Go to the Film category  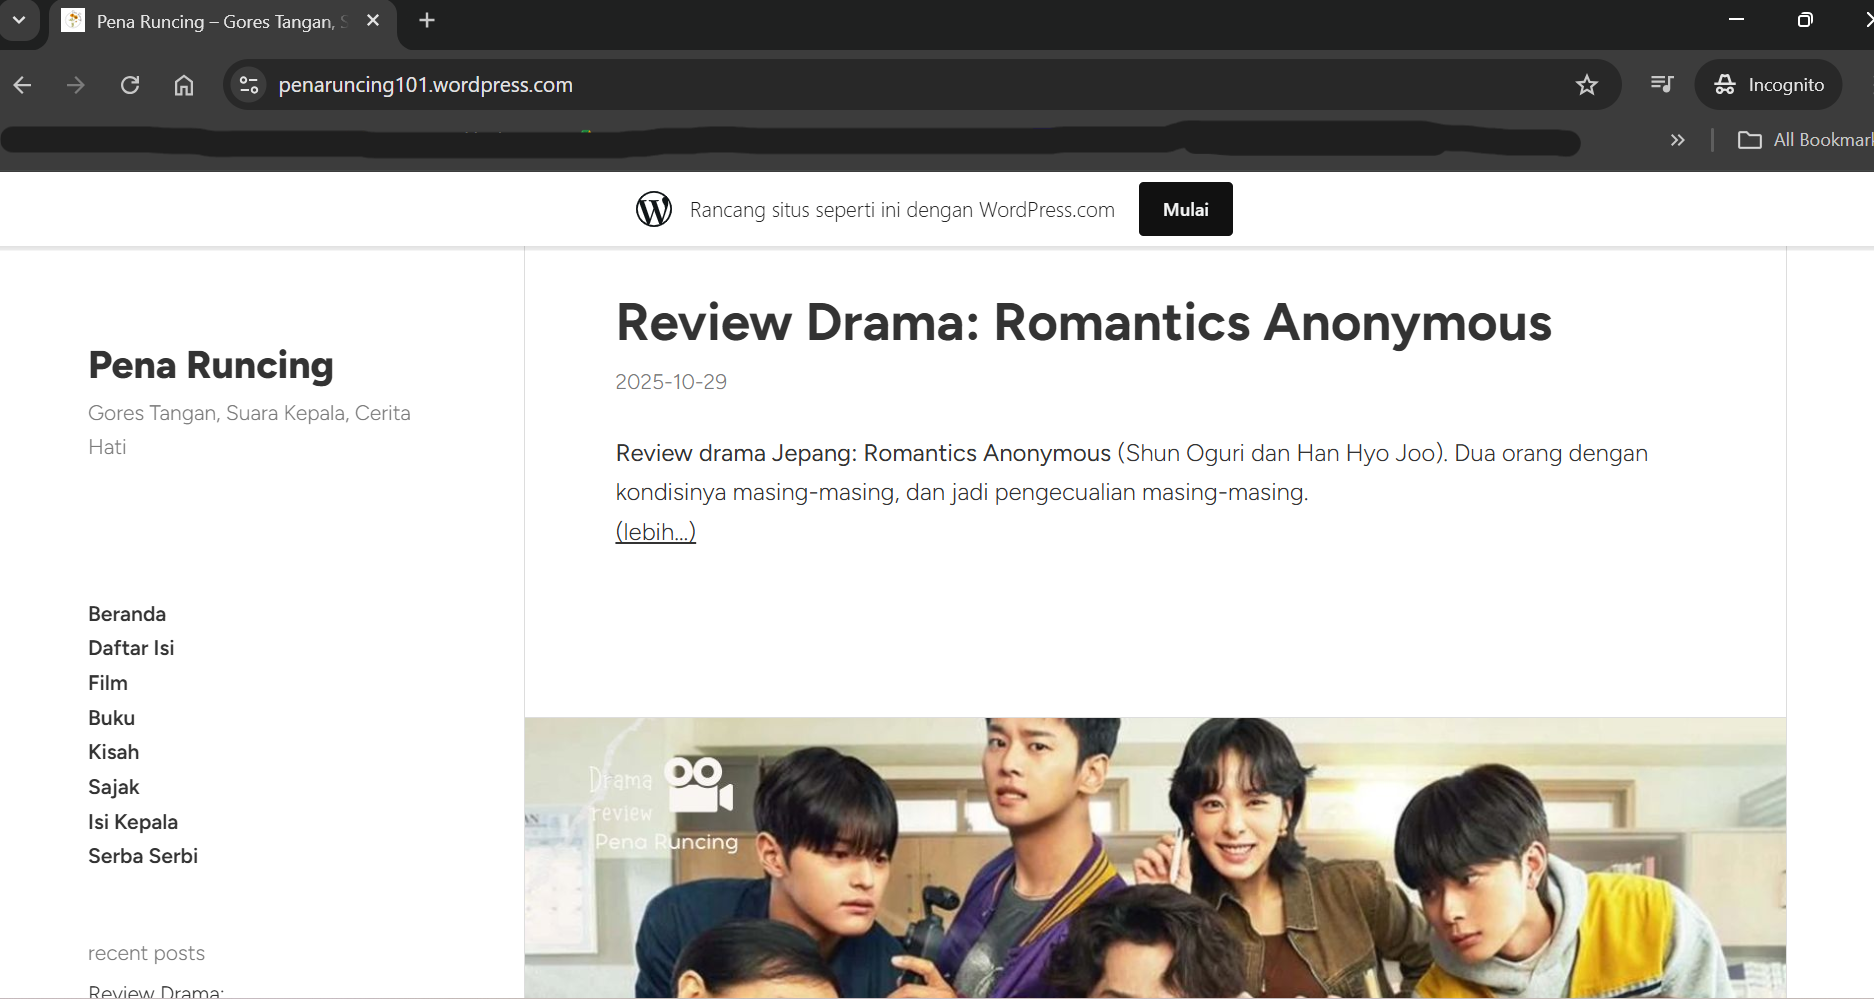[x=108, y=683]
